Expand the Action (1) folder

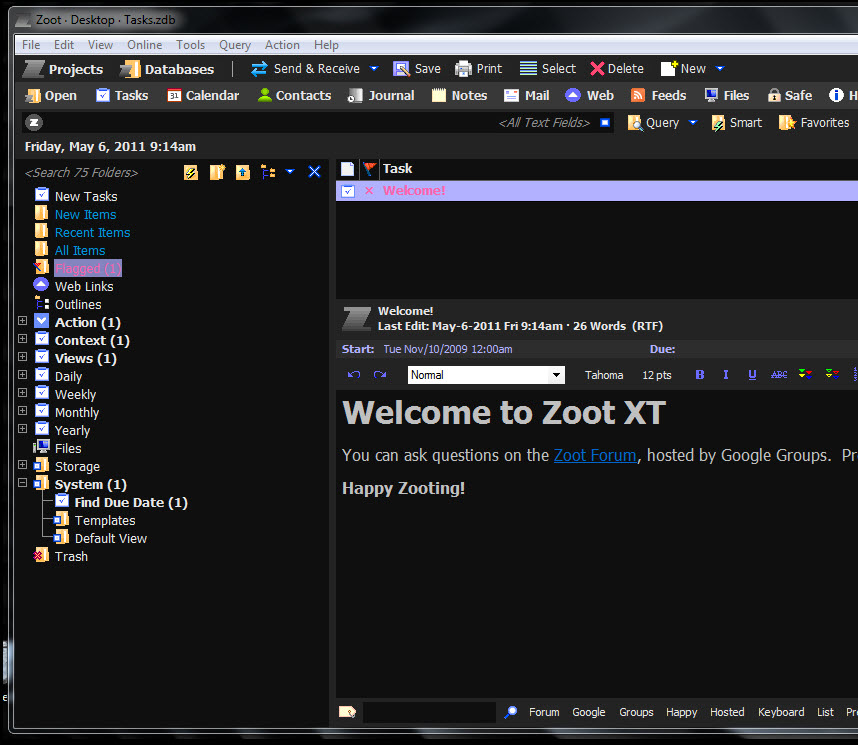(x=22, y=321)
